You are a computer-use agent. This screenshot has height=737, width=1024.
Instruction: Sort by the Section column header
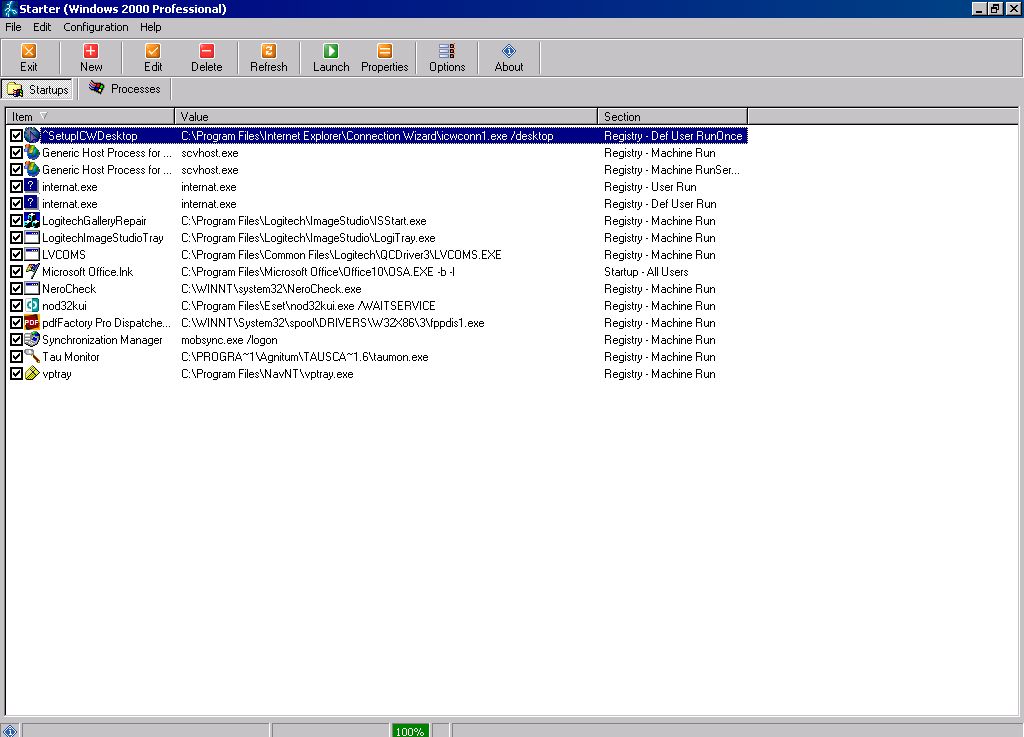[x=671, y=117]
